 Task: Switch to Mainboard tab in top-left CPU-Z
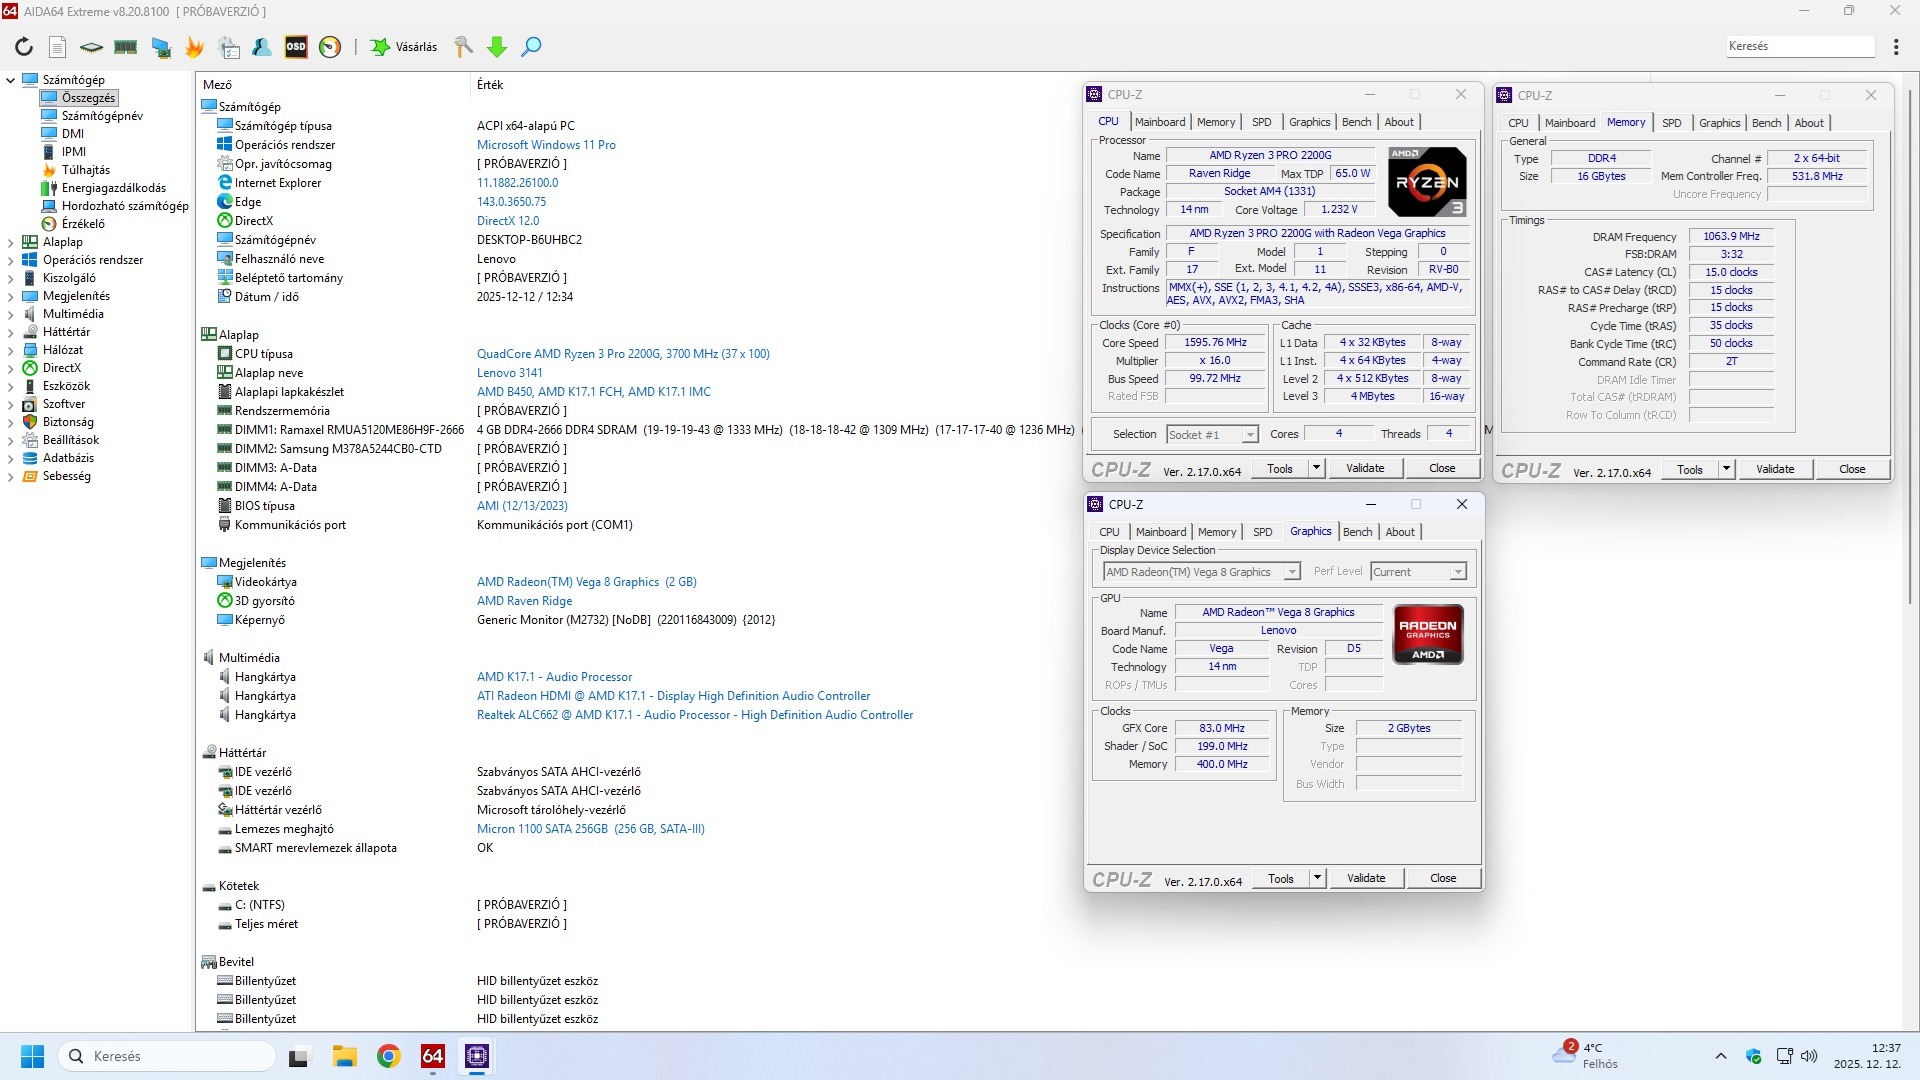[x=1160, y=122]
